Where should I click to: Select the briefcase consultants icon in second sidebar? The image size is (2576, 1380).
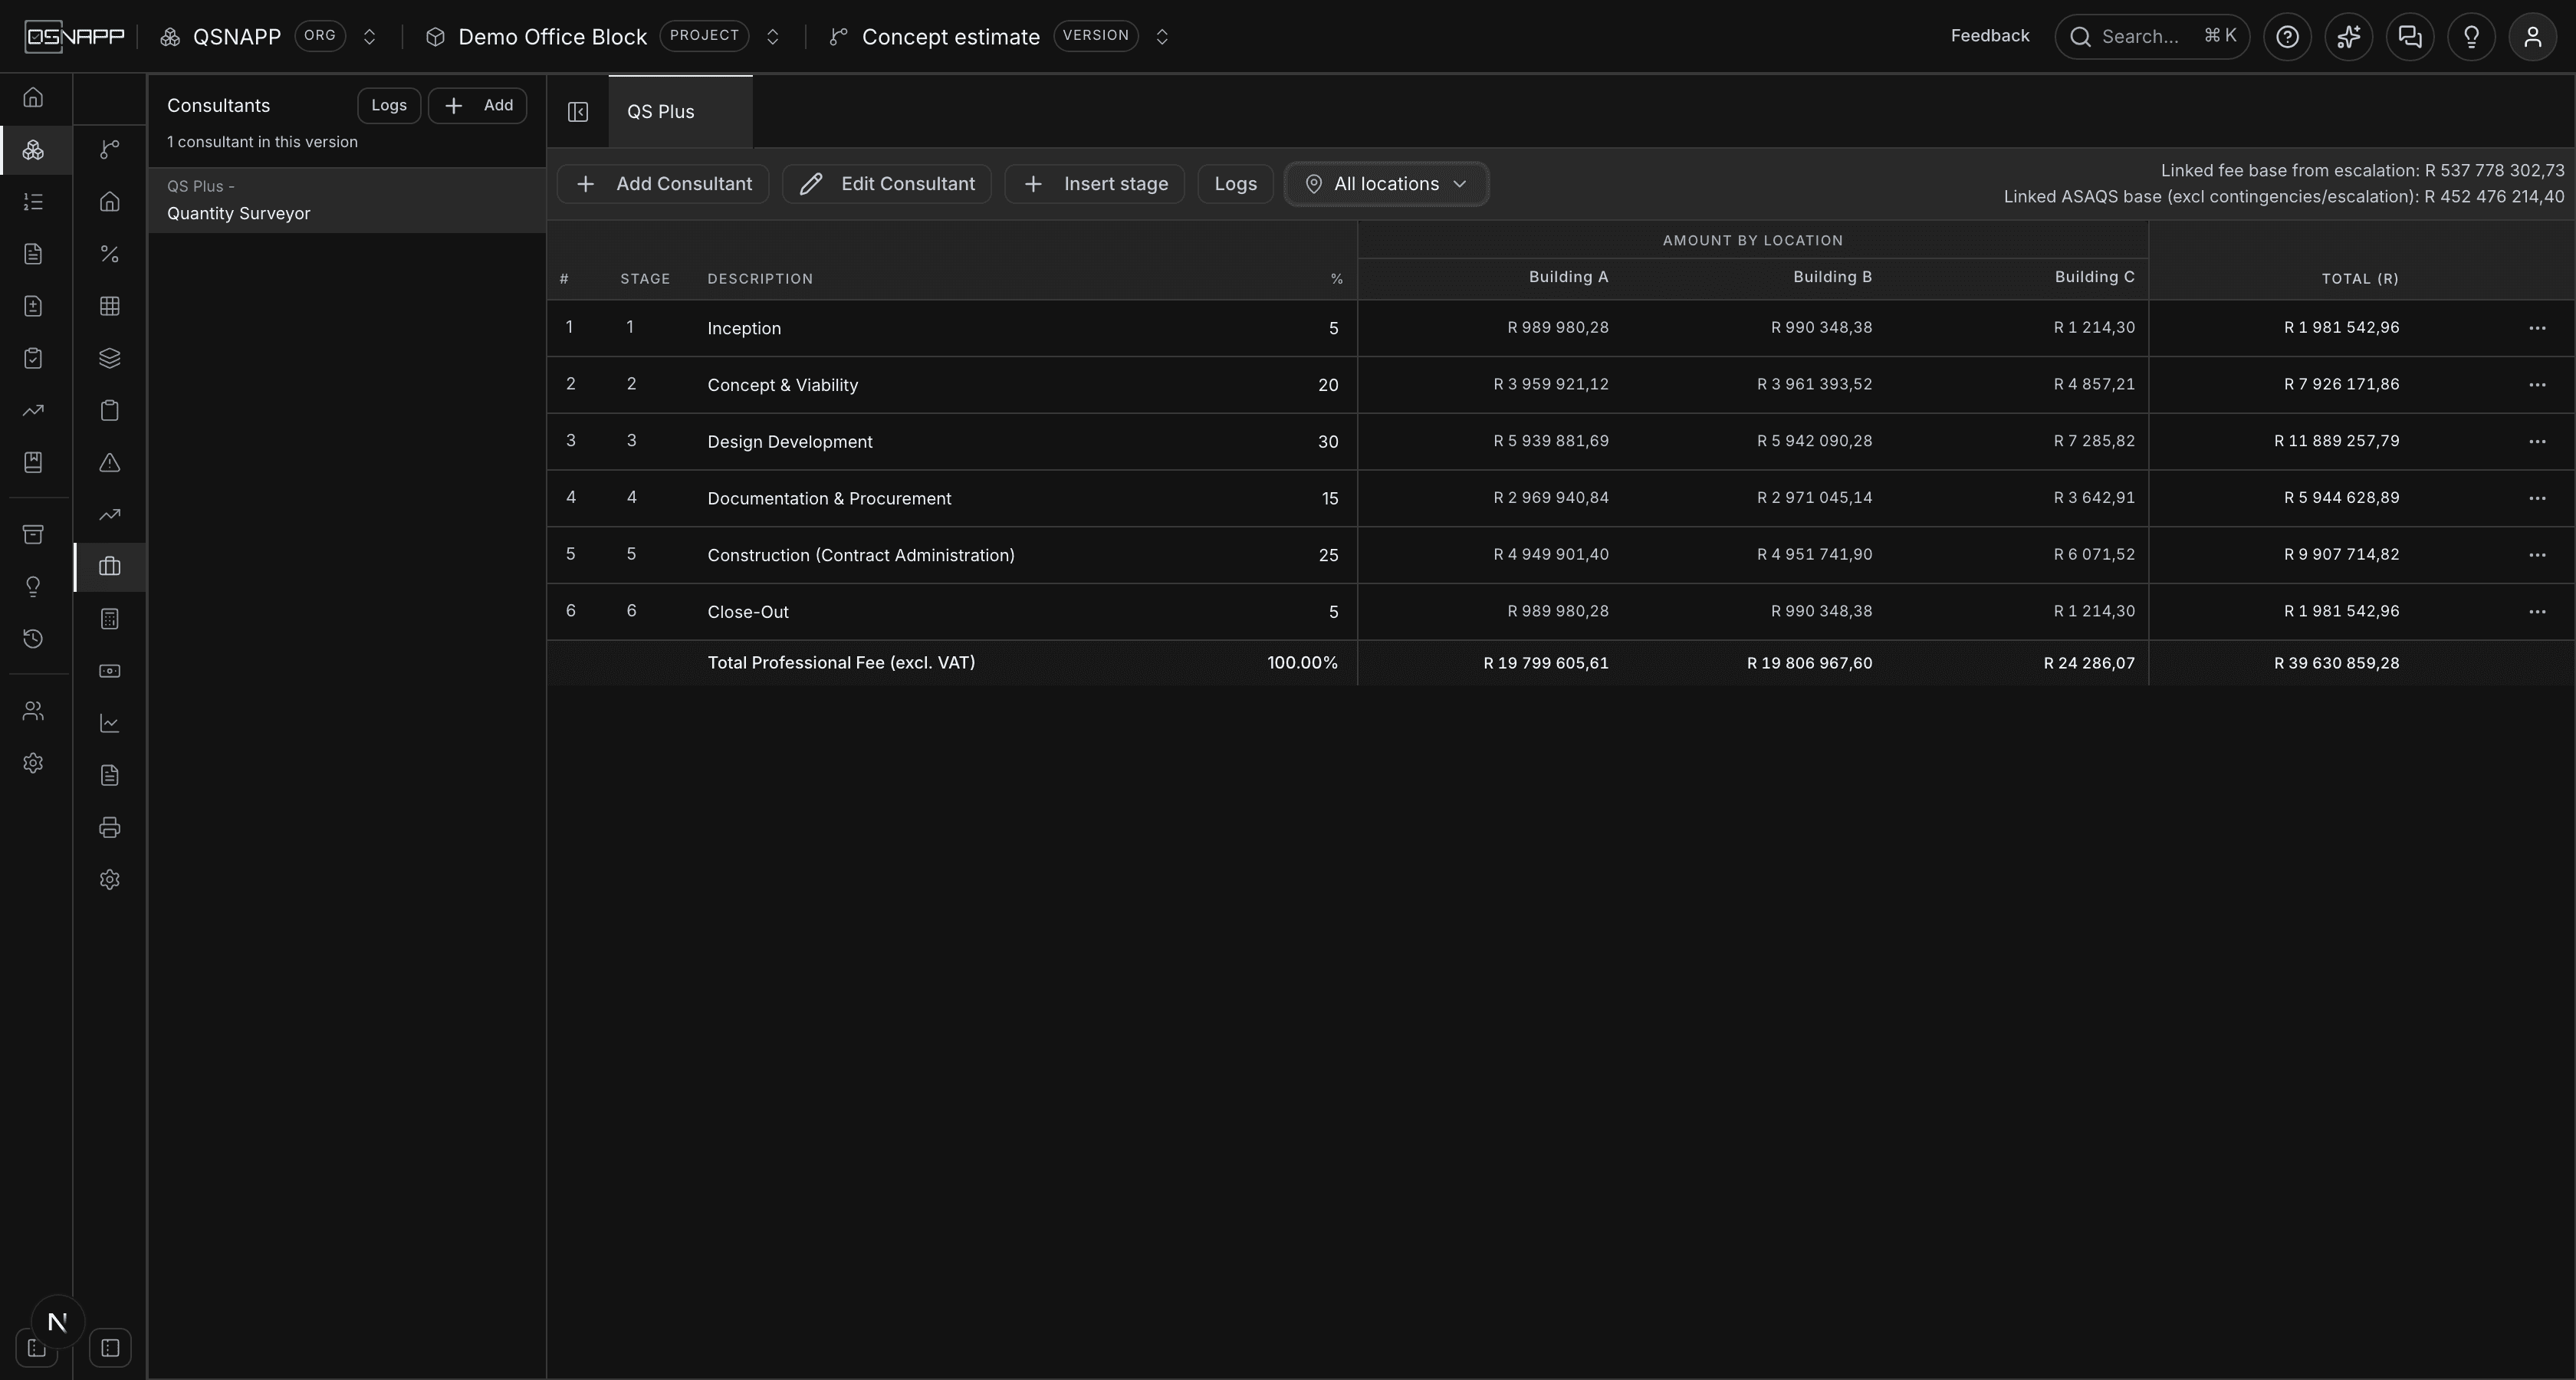click(x=110, y=567)
